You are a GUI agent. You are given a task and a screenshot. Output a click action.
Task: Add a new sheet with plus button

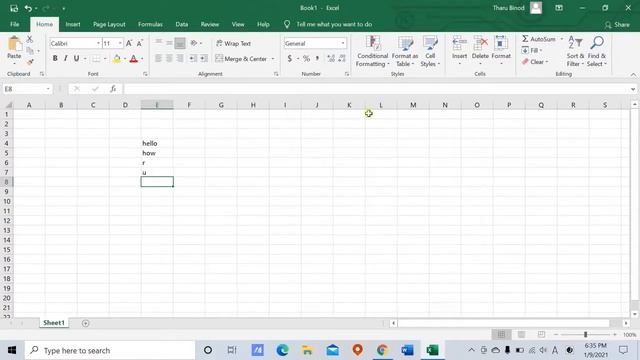(85, 323)
